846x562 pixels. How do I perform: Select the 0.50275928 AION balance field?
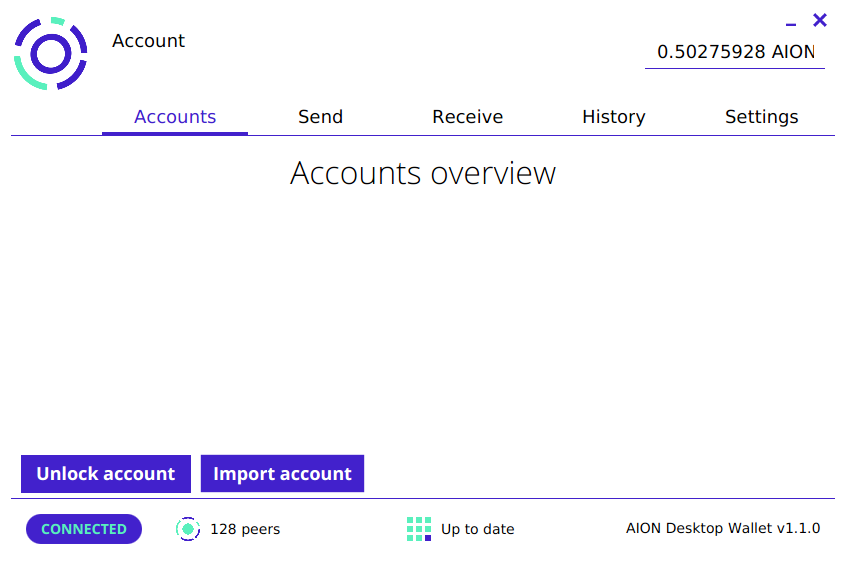735,52
